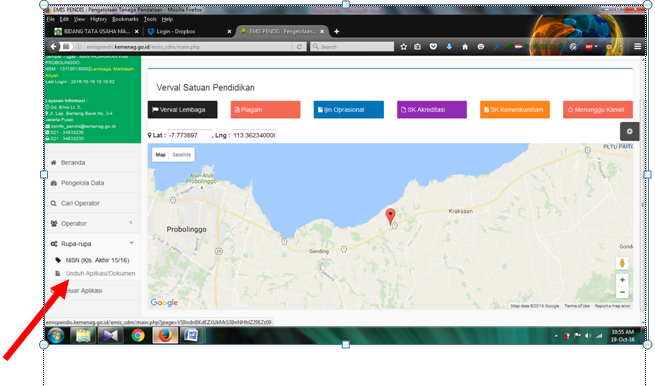The image size is (655, 386).
Task: Open the bookmarks list clipboard icon
Action: tap(417, 47)
